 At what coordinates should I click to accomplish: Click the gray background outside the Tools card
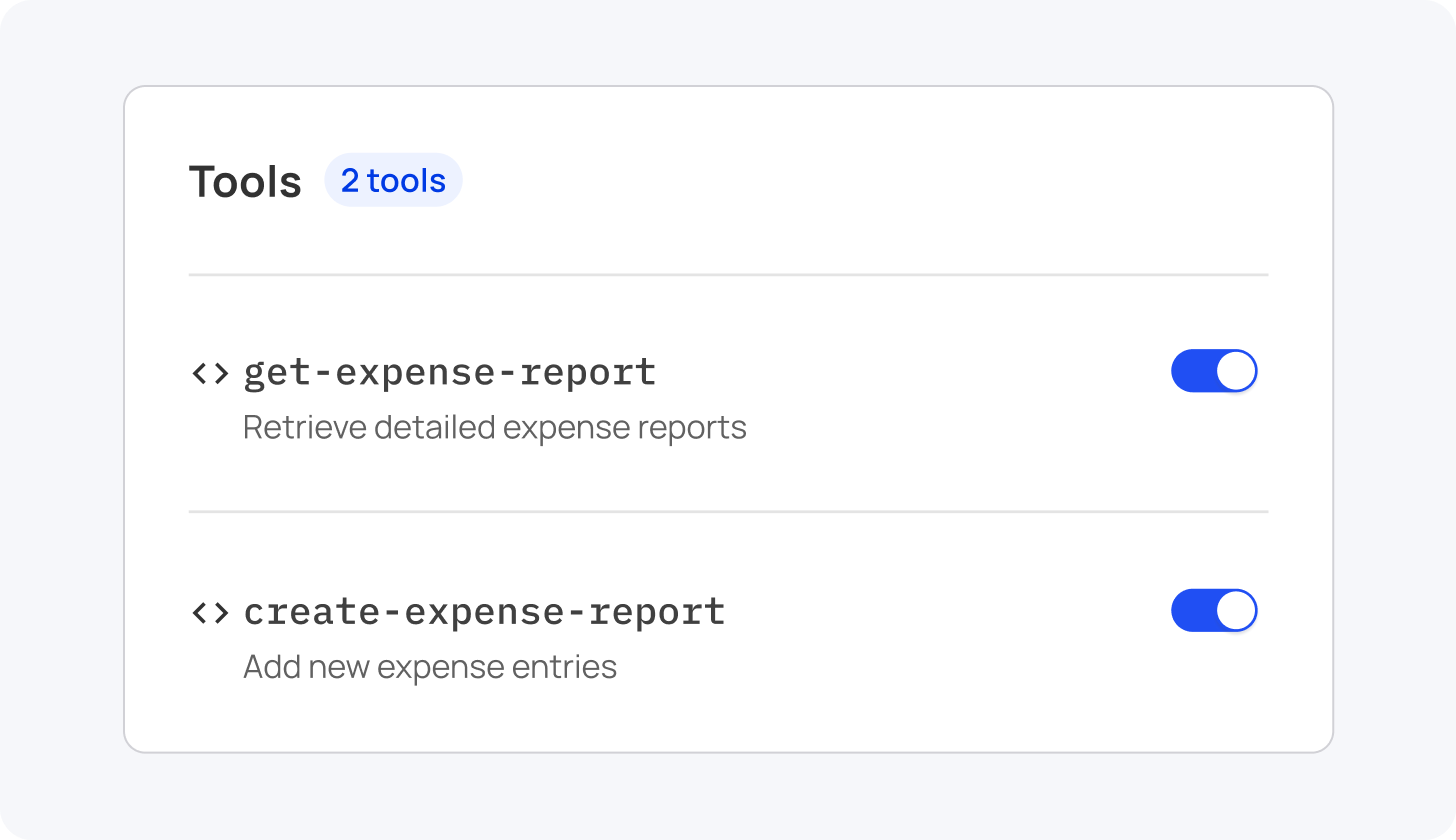(x=60, y=420)
